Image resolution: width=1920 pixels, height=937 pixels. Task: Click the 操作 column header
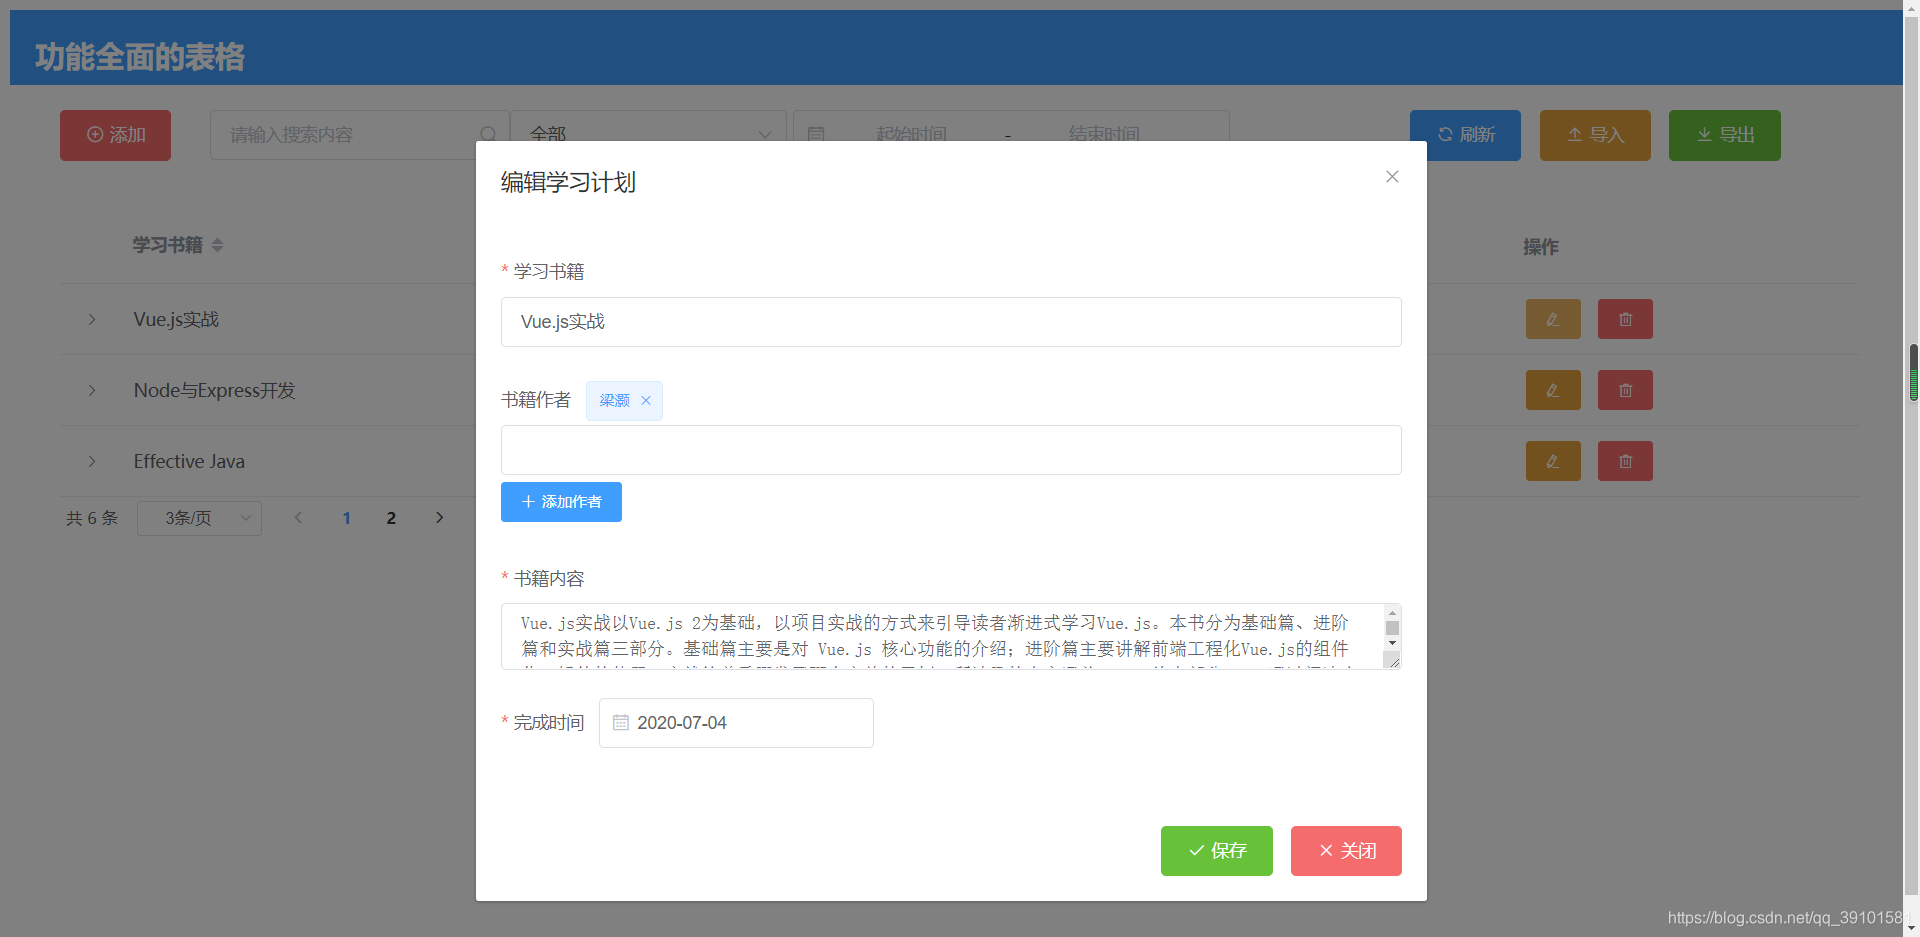[x=1541, y=247]
